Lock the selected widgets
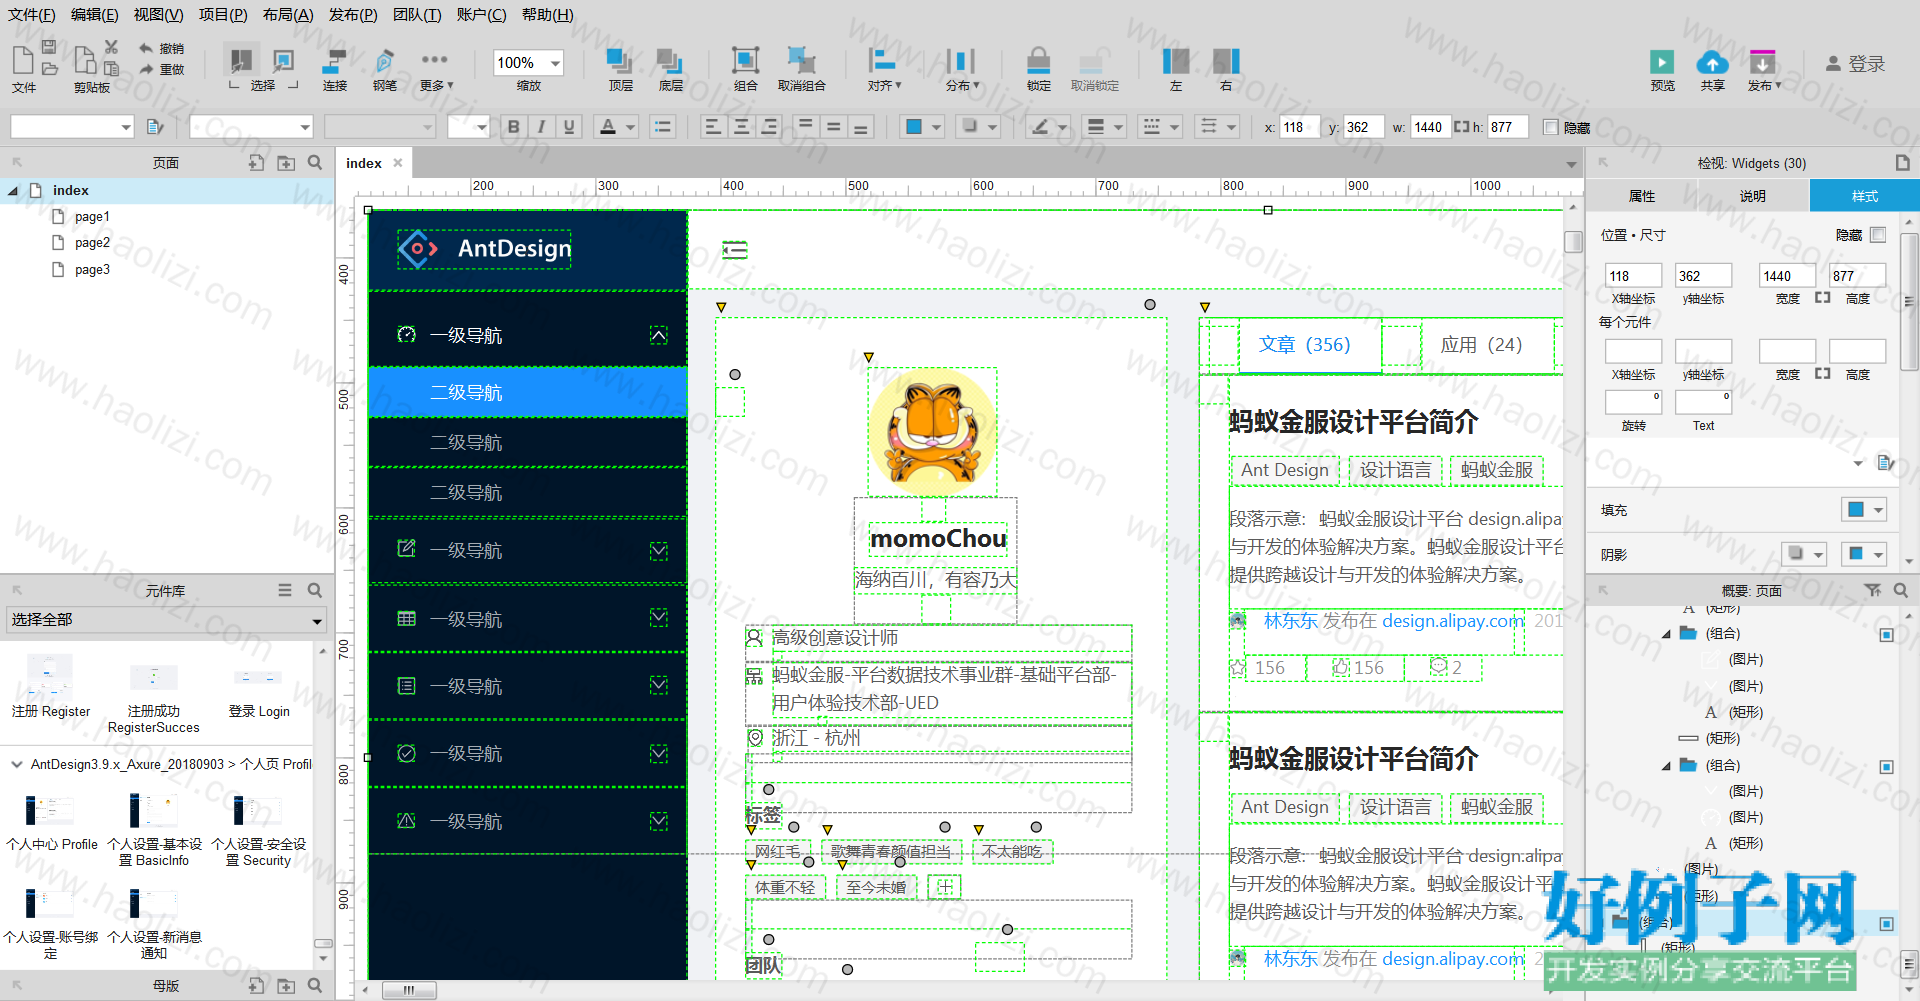Screen dimensions: 1920x1001 pyautogui.click(x=1038, y=69)
